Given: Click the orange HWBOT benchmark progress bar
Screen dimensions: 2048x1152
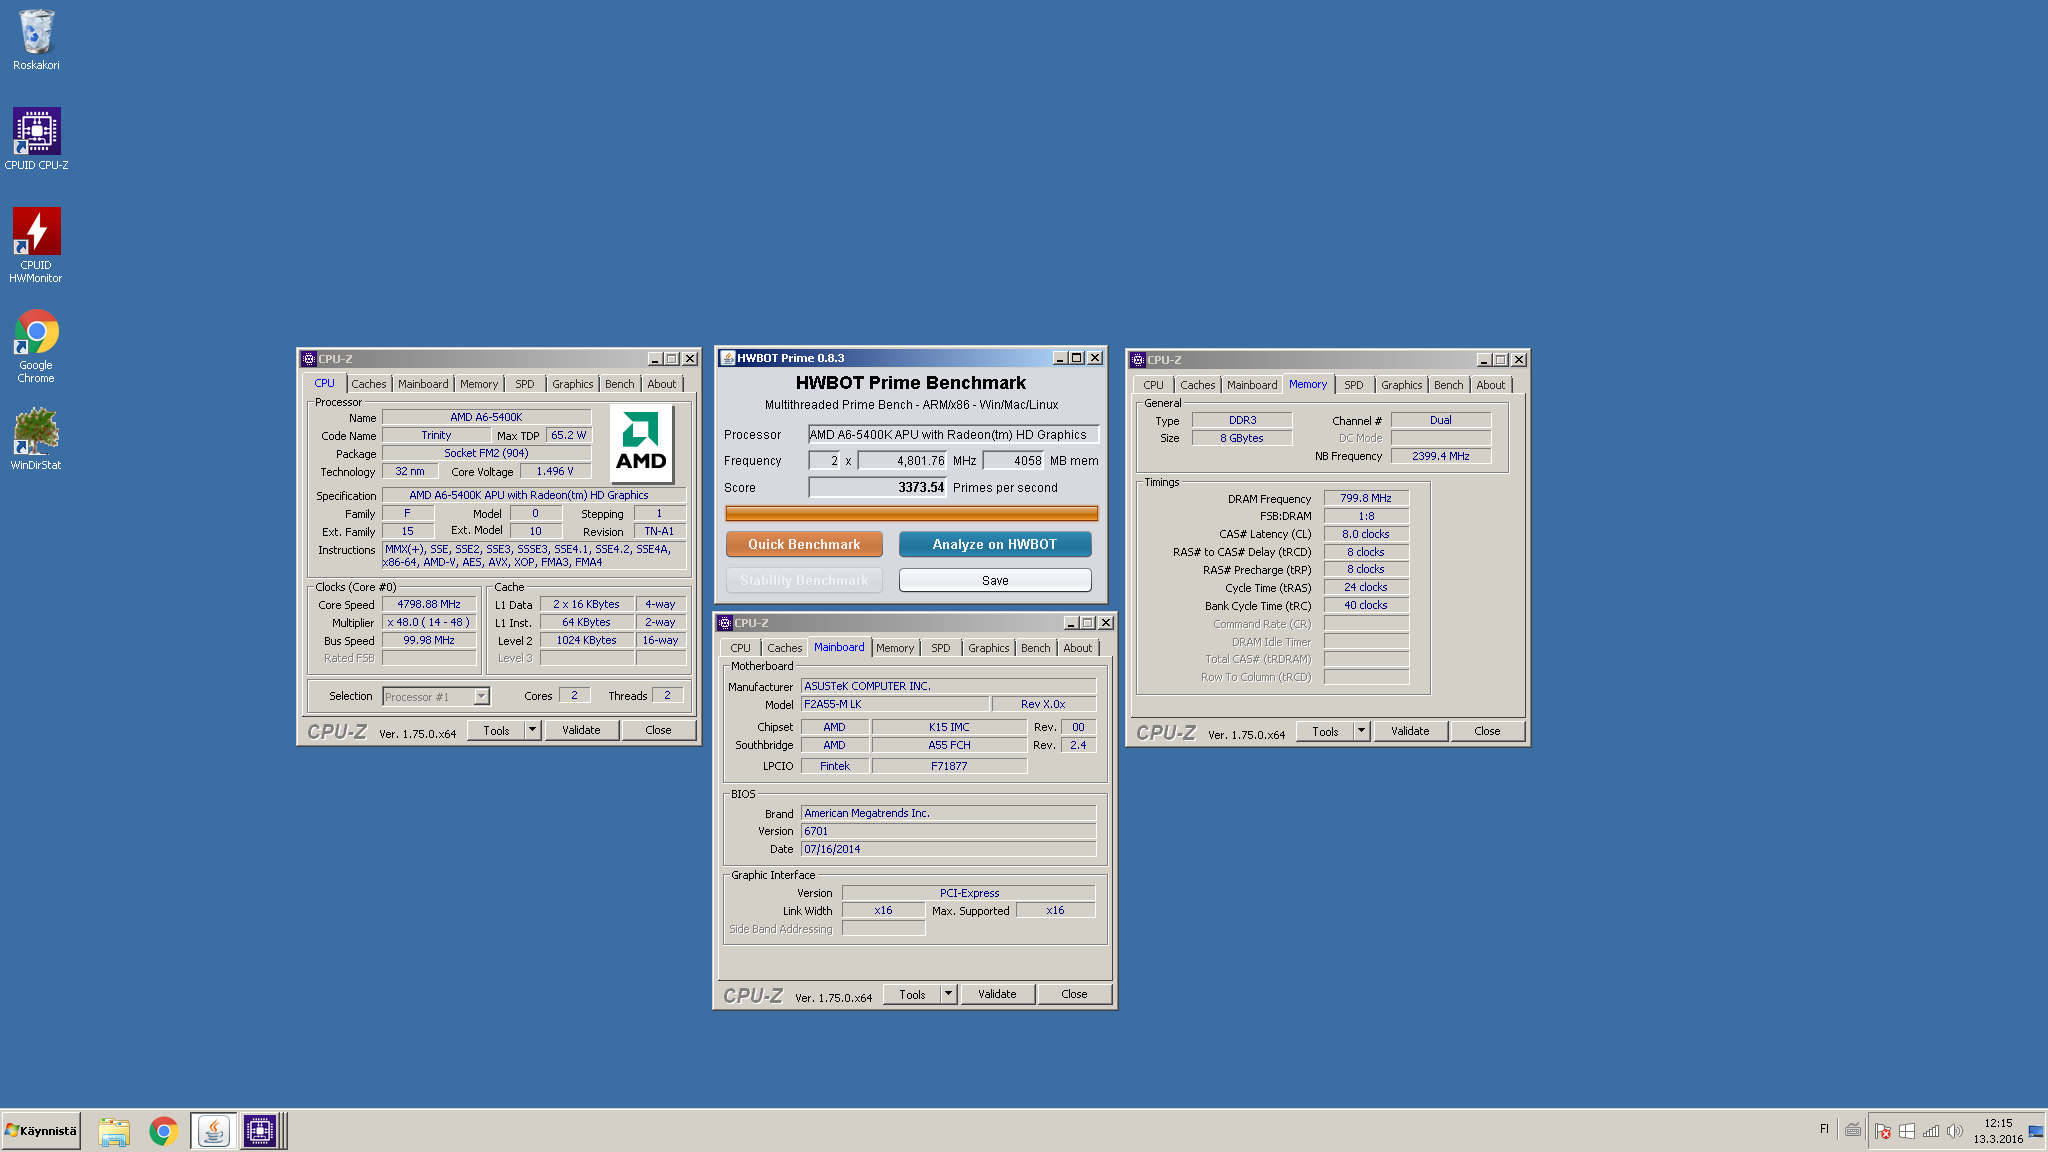Looking at the screenshot, I should tap(911, 513).
